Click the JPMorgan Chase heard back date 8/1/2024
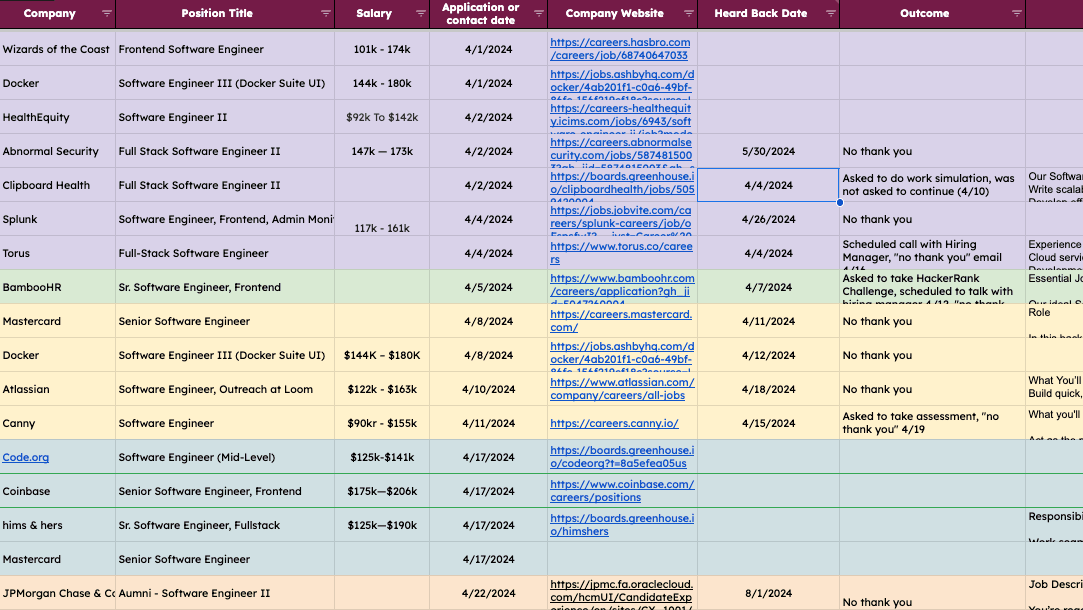This screenshot has height=610, width=1083. [768, 593]
